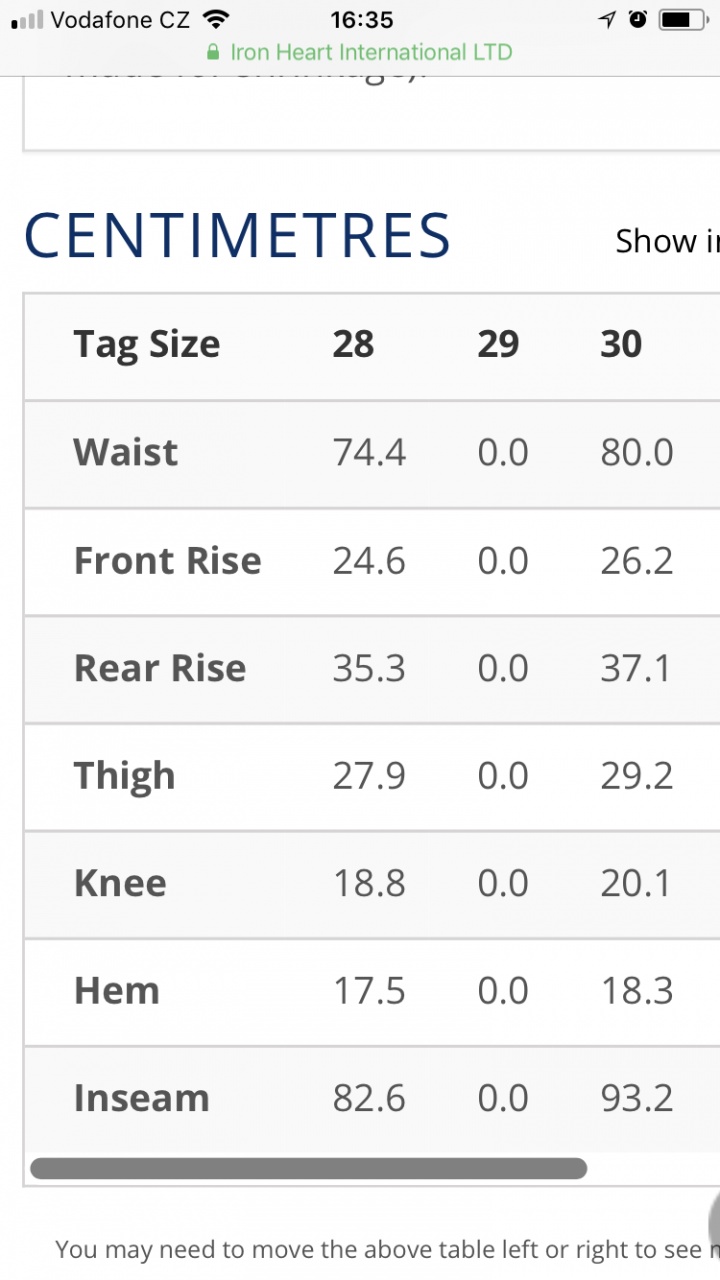
Task: Select the size 30 column header
Action: click(621, 345)
